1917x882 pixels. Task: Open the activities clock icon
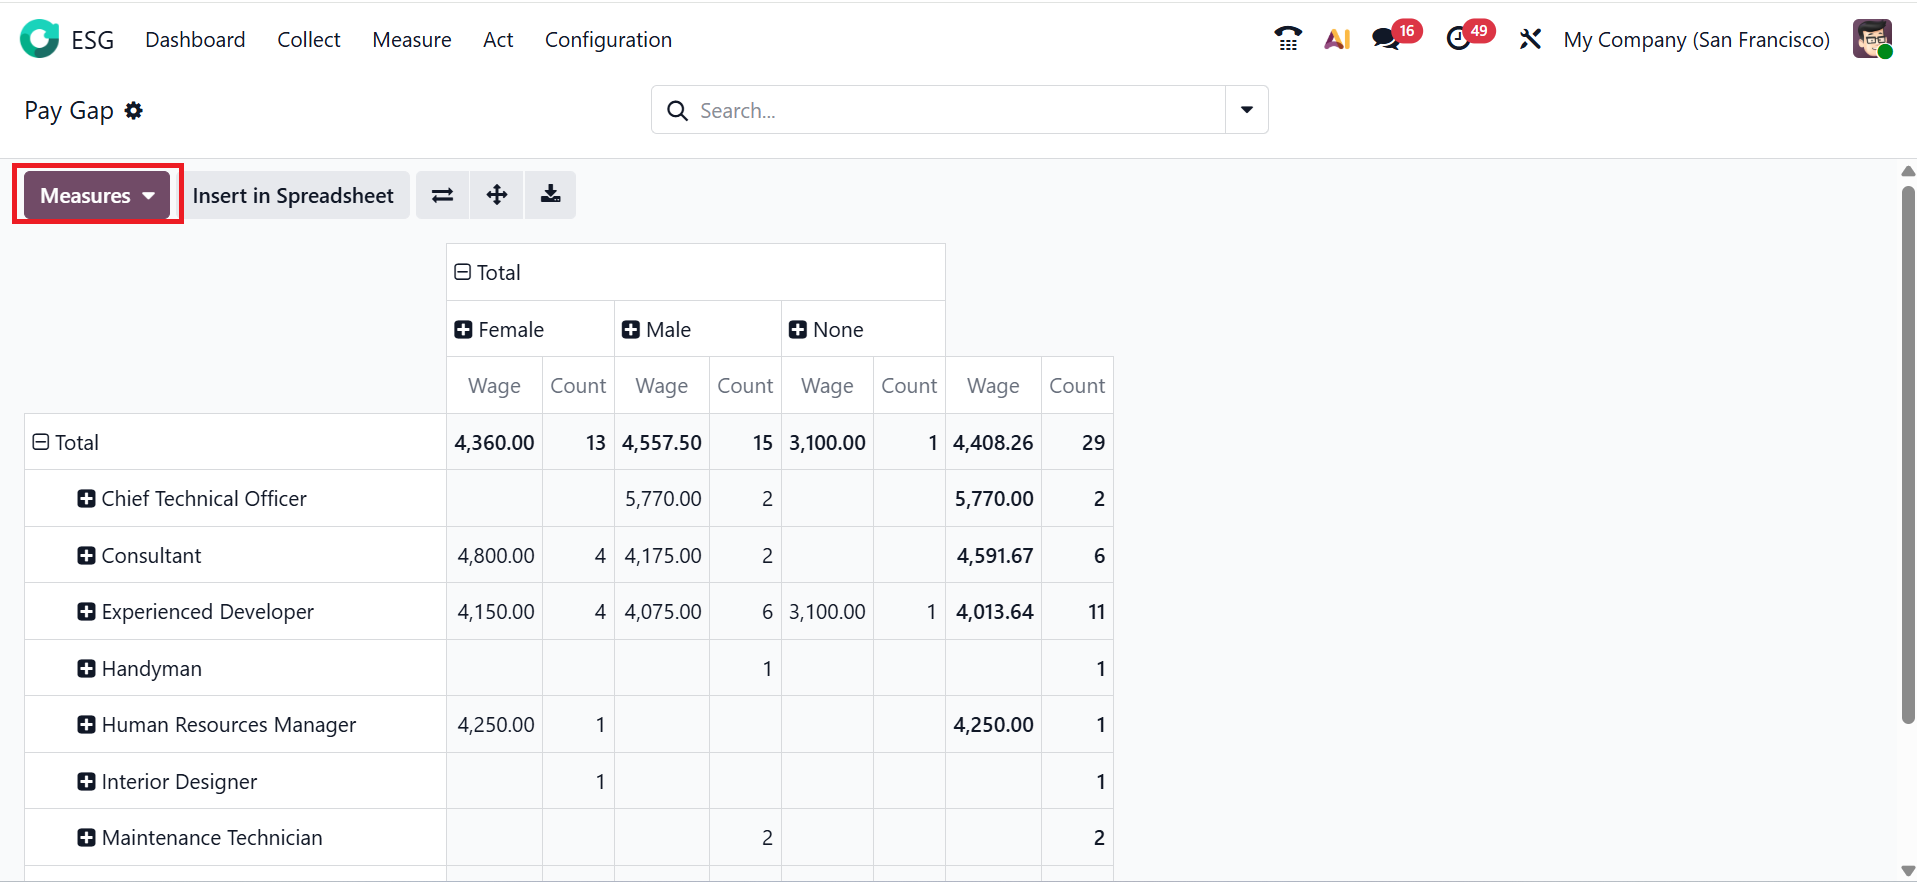click(x=1459, y=39)
